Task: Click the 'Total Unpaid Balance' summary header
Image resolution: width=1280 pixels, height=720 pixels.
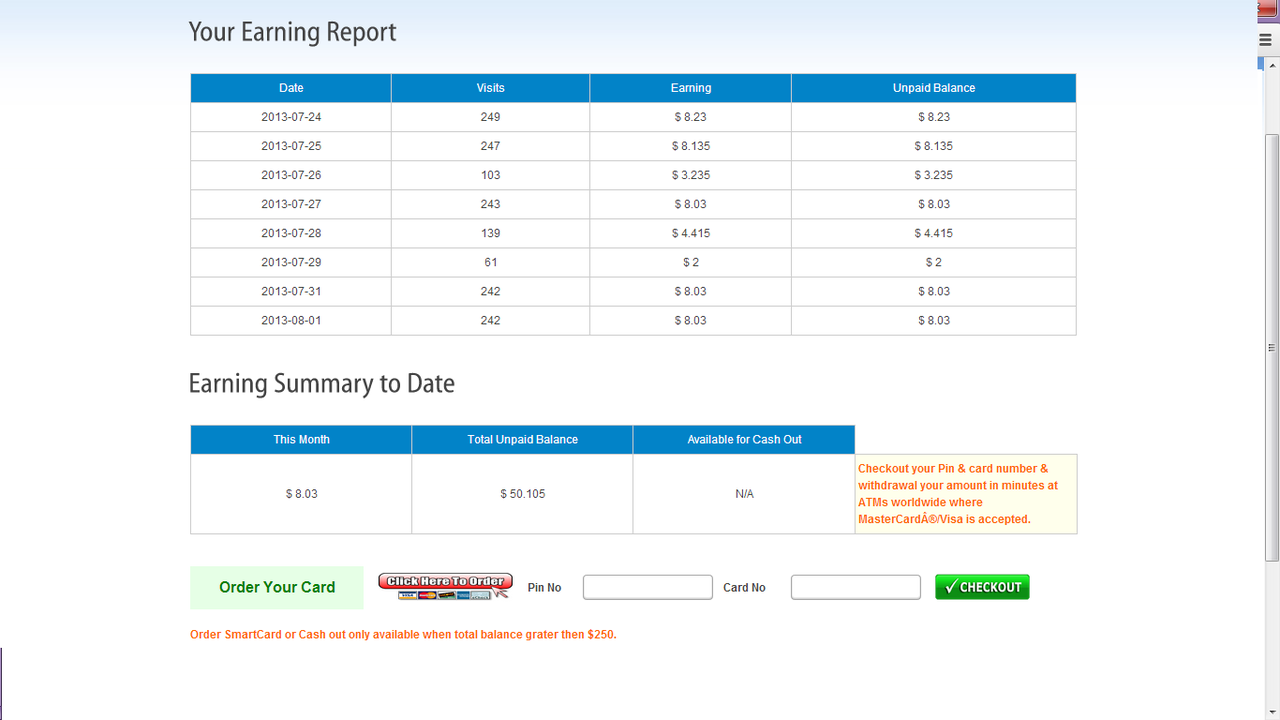Action: coord(522,440)
